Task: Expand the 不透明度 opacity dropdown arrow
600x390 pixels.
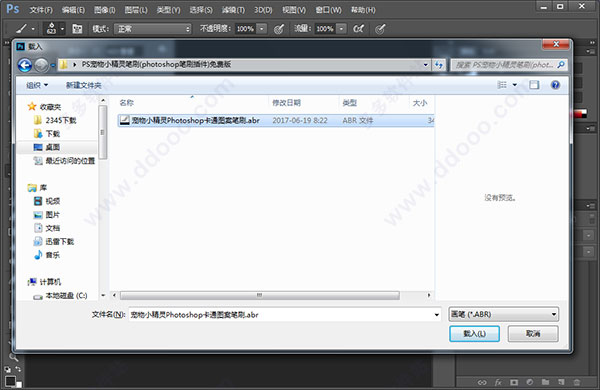Action: click(262, 29)
